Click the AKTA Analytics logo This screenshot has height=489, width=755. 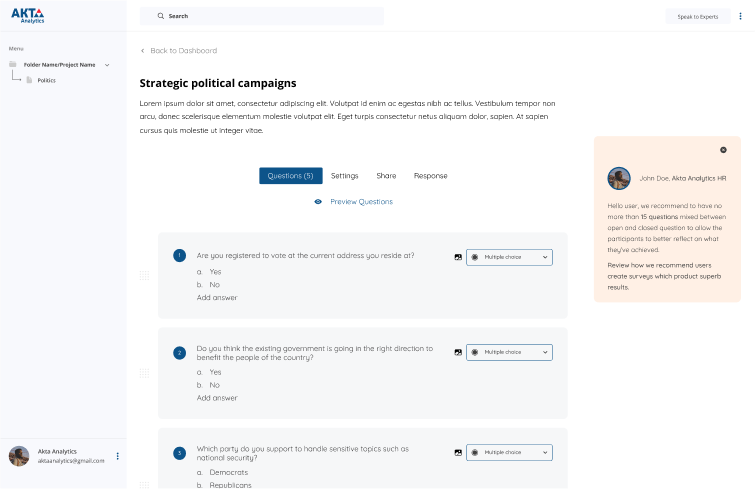pos(28,15)
